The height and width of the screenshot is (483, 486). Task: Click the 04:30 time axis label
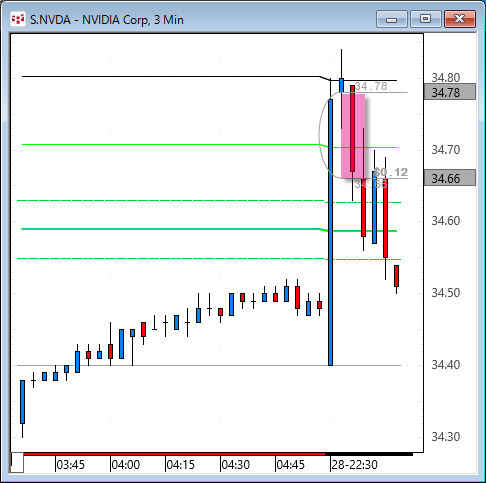coord(235,465)
